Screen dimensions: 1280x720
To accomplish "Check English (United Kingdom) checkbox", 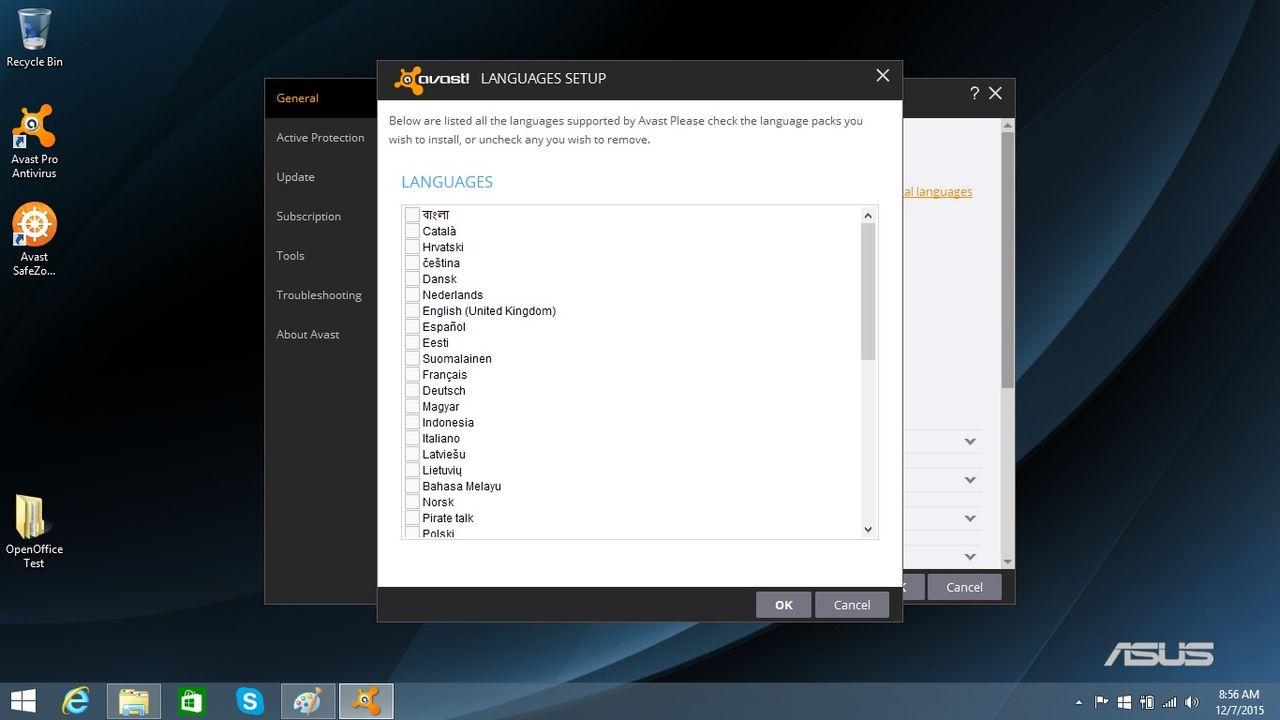I will coord(412,311).
